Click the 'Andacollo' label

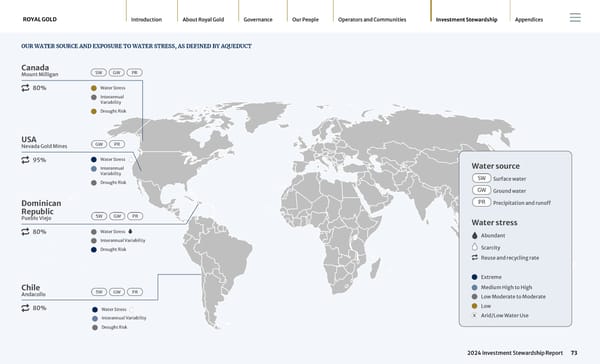pos(33,294)
